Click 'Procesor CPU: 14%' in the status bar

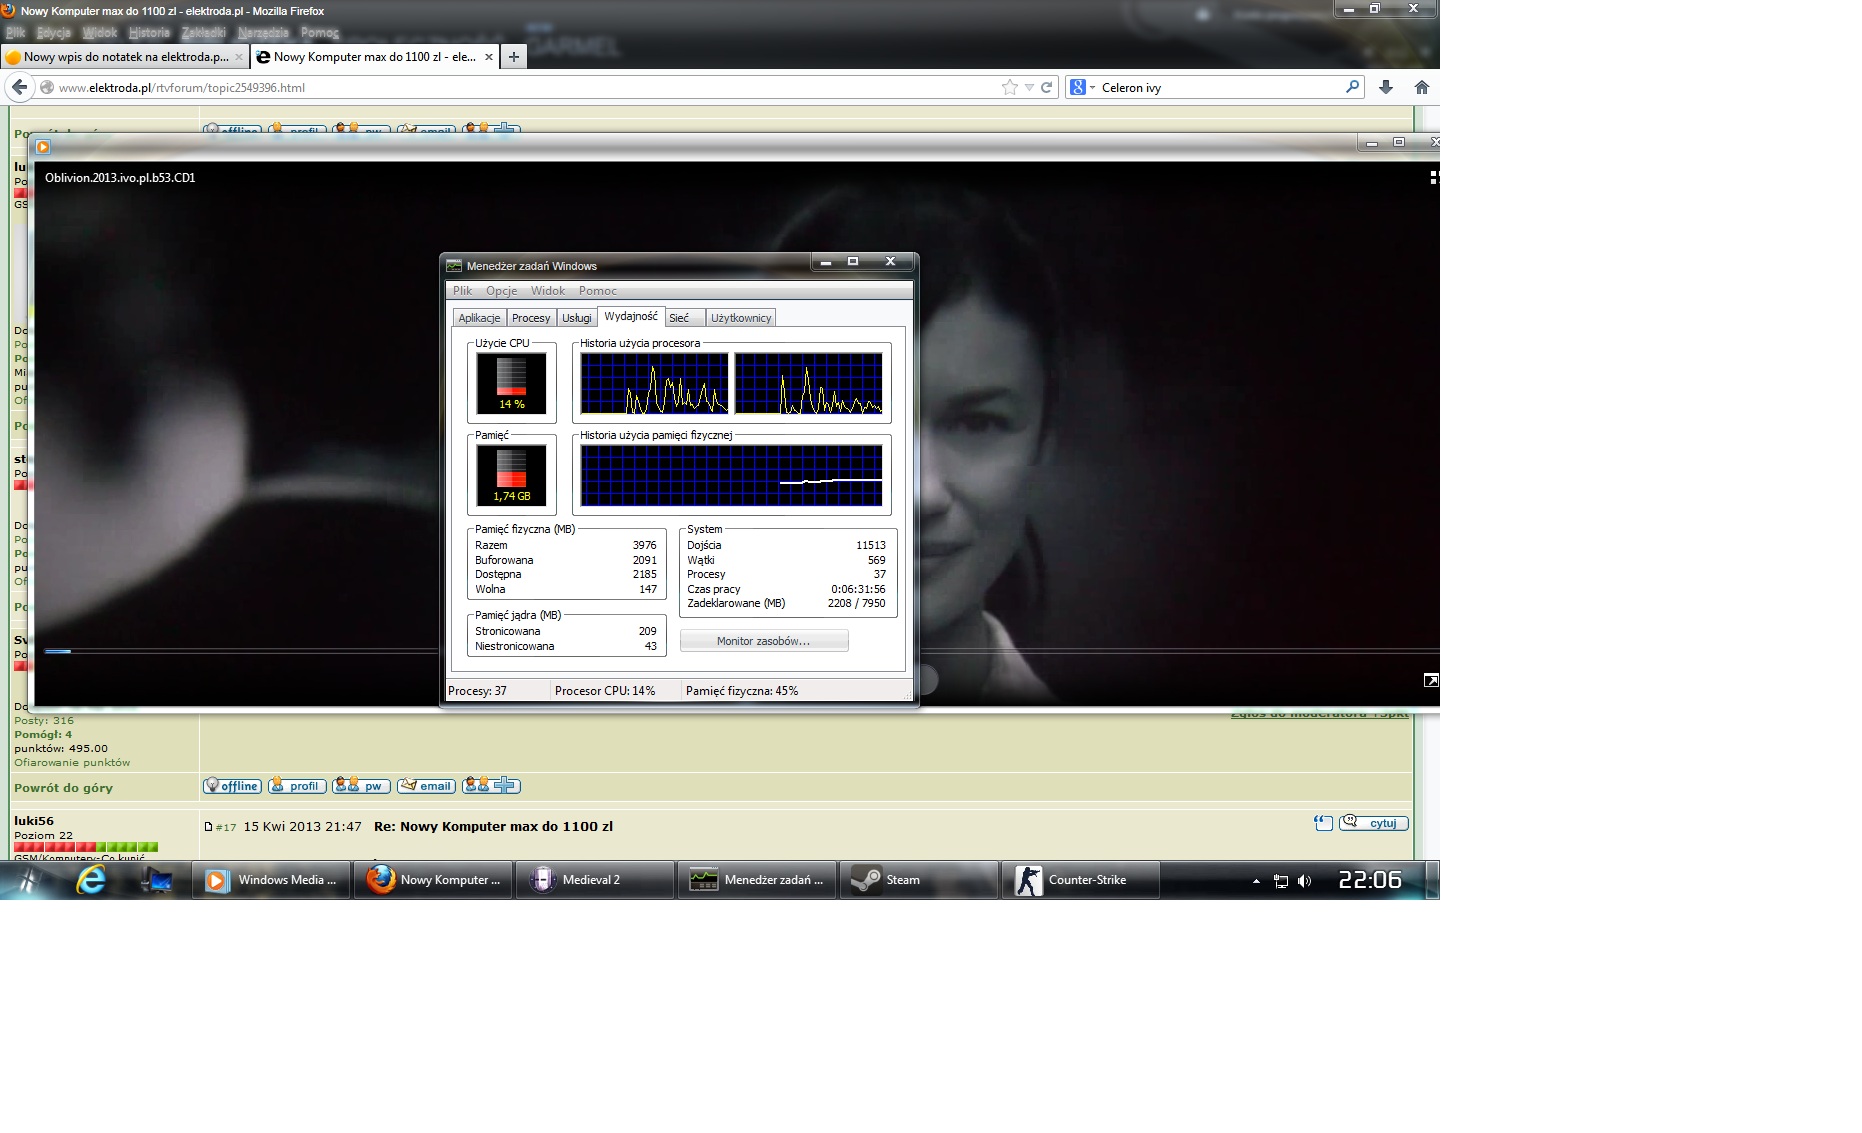pos(605,691)
